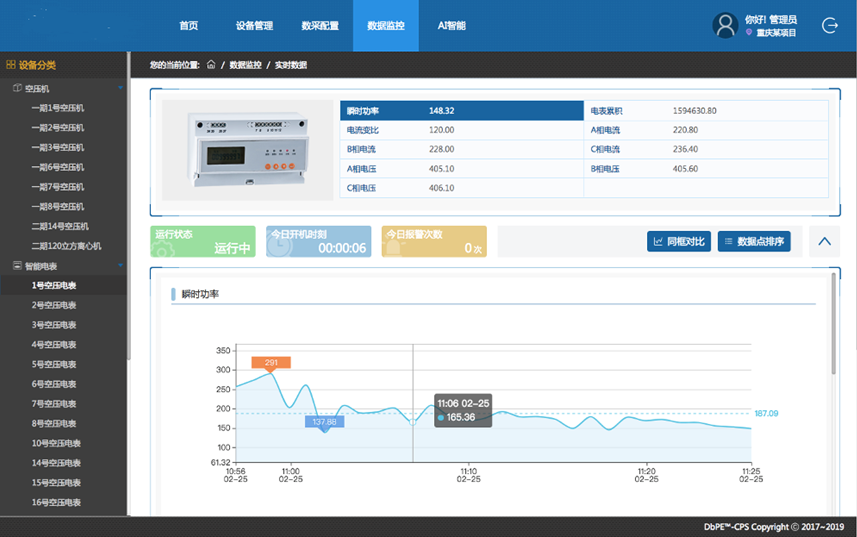The image size is (857, 537).
Task: Click the 同框对比 button
Action: [678, 241]
